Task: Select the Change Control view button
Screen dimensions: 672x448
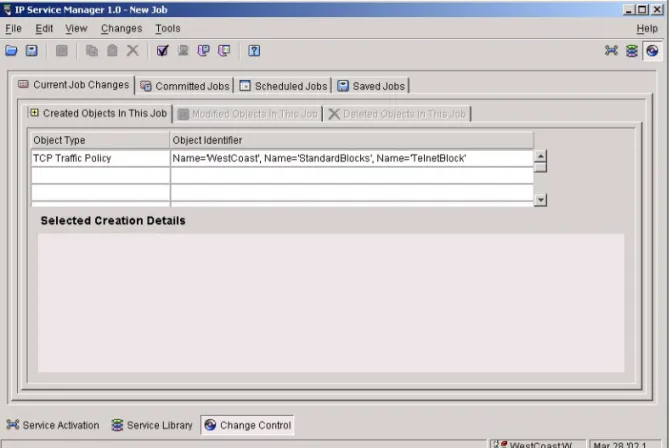Action: tap(247, 425)
